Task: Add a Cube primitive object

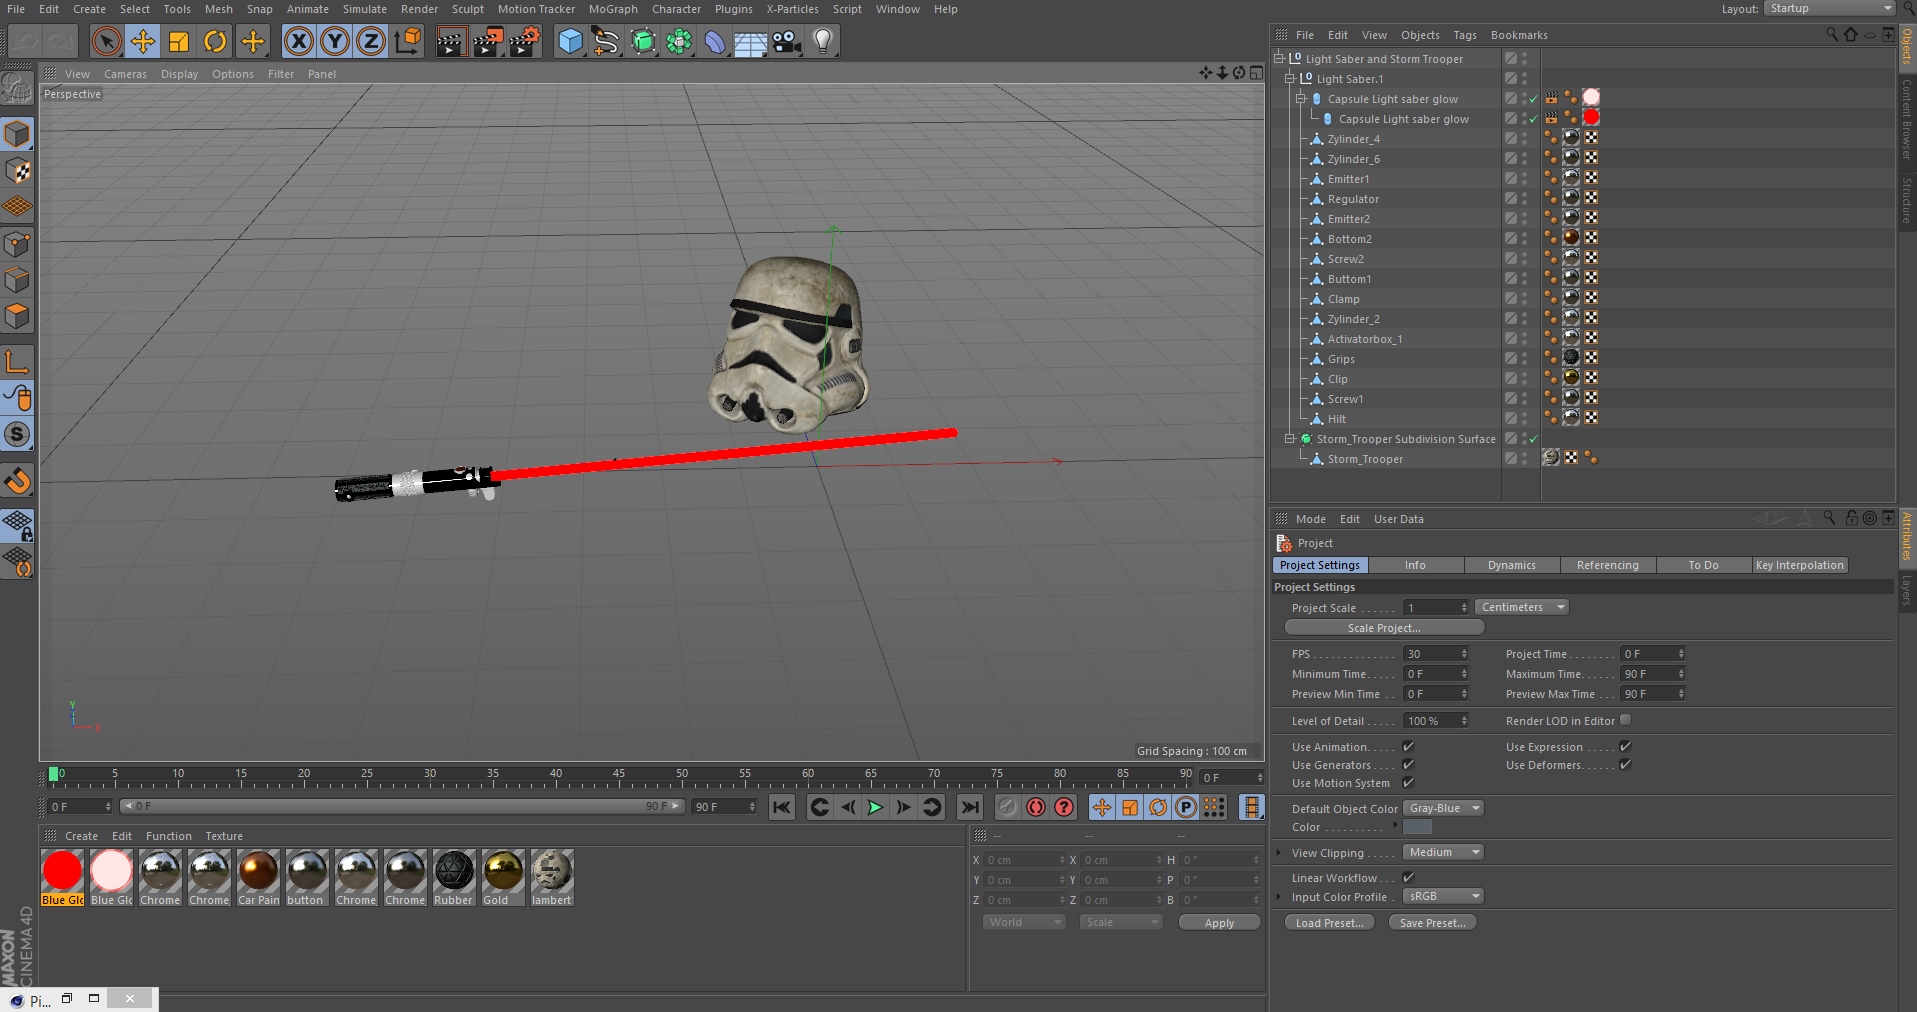Action: [570, 41]
